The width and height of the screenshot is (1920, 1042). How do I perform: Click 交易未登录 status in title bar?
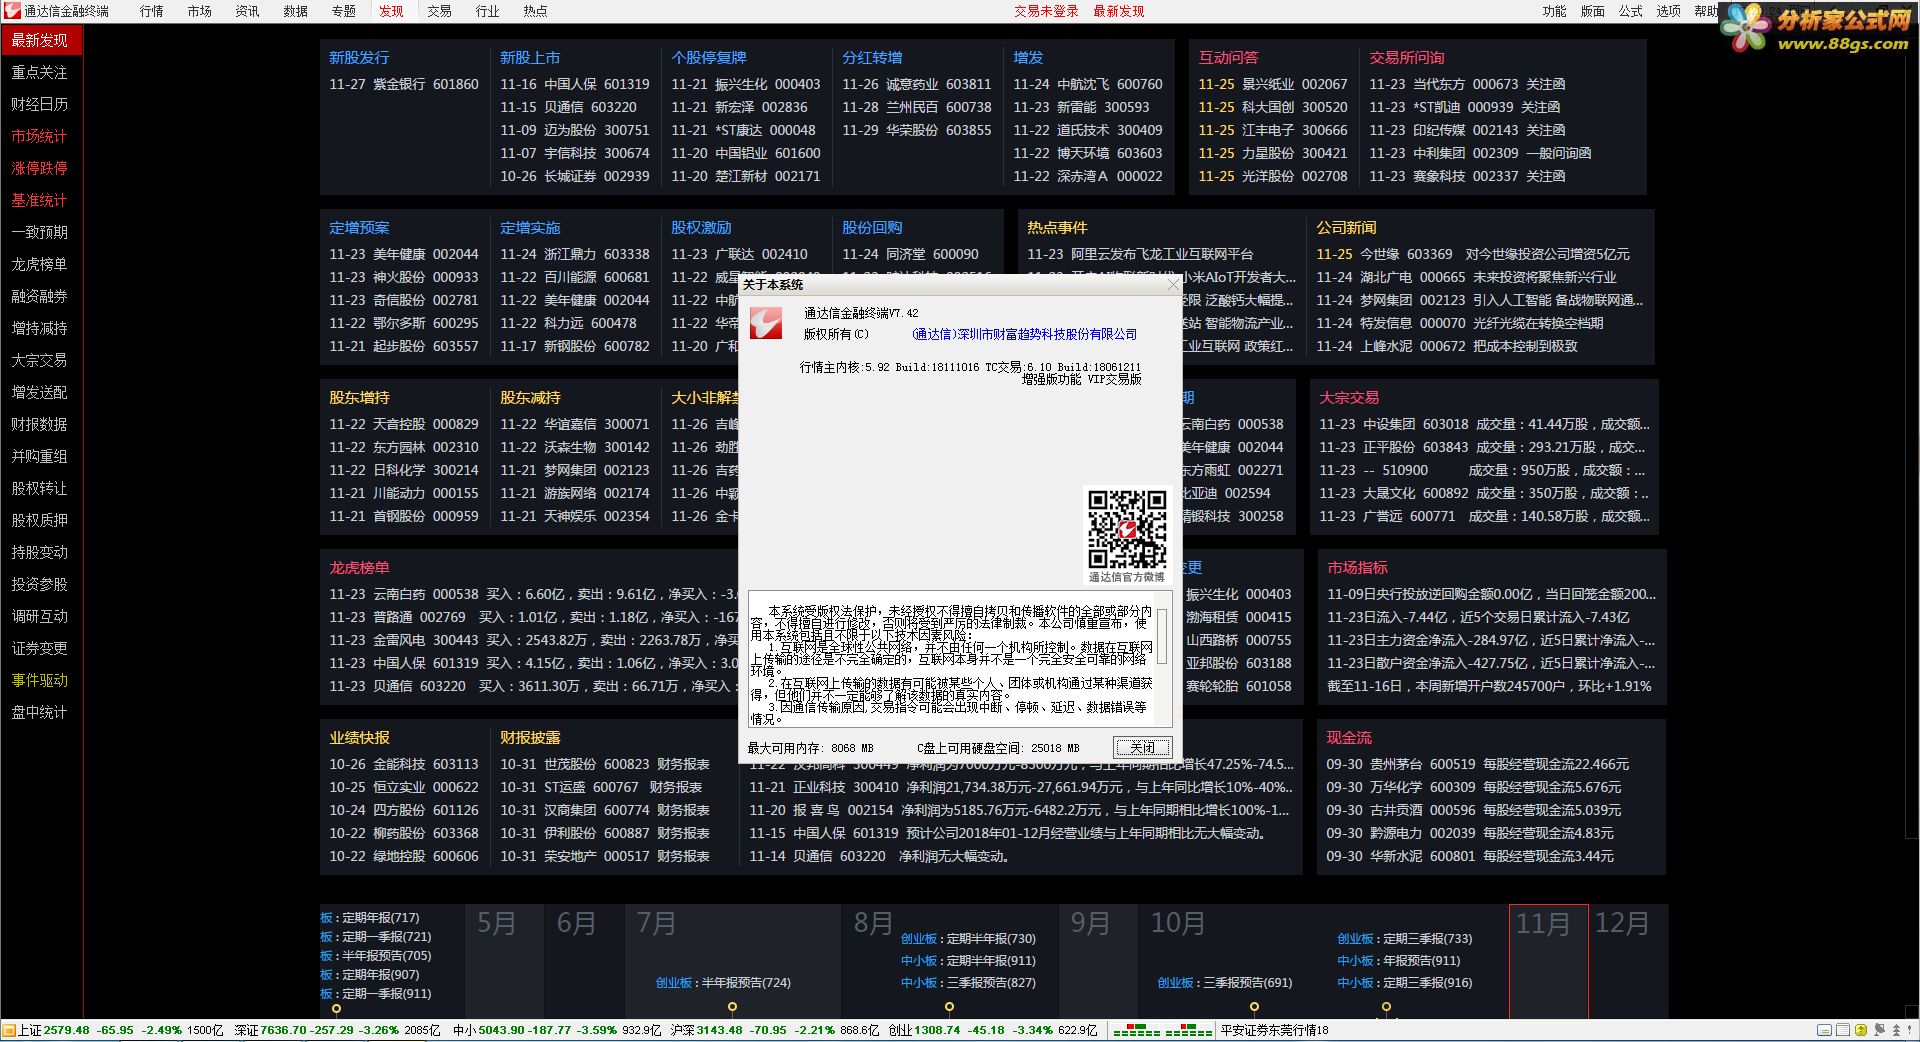point(1046,11)
